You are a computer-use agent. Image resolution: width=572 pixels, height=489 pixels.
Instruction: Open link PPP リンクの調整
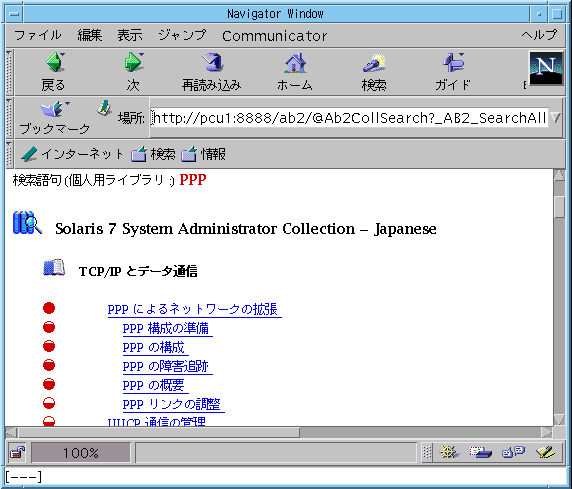tap(173, 404)
